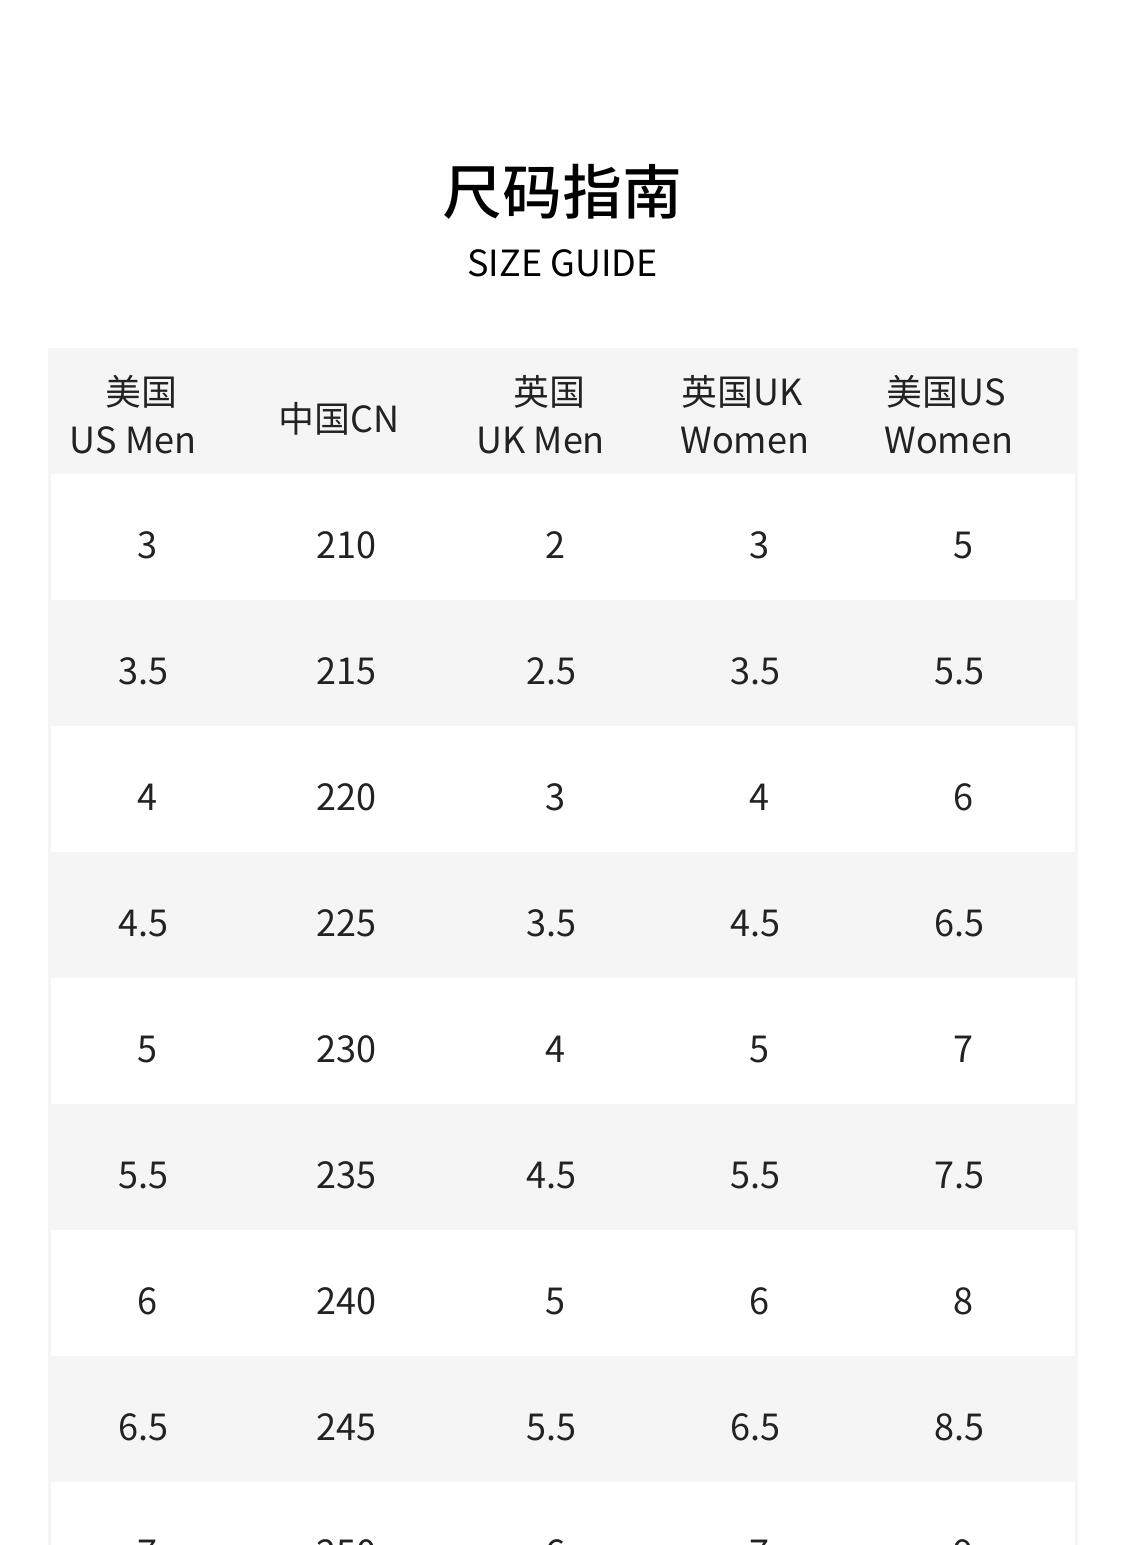Click the CN size 210 cell

(x=346, y=545)
